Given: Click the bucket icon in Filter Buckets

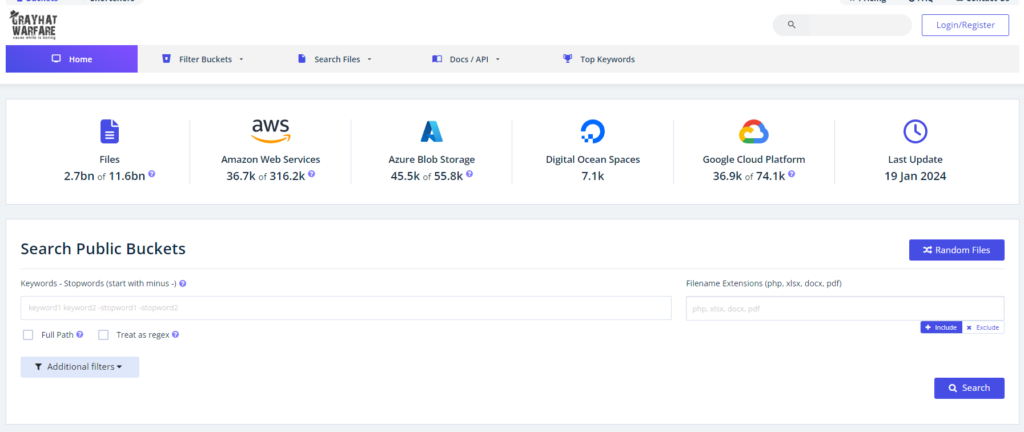Looking at the screenshot, I should (x=166, y=59).
